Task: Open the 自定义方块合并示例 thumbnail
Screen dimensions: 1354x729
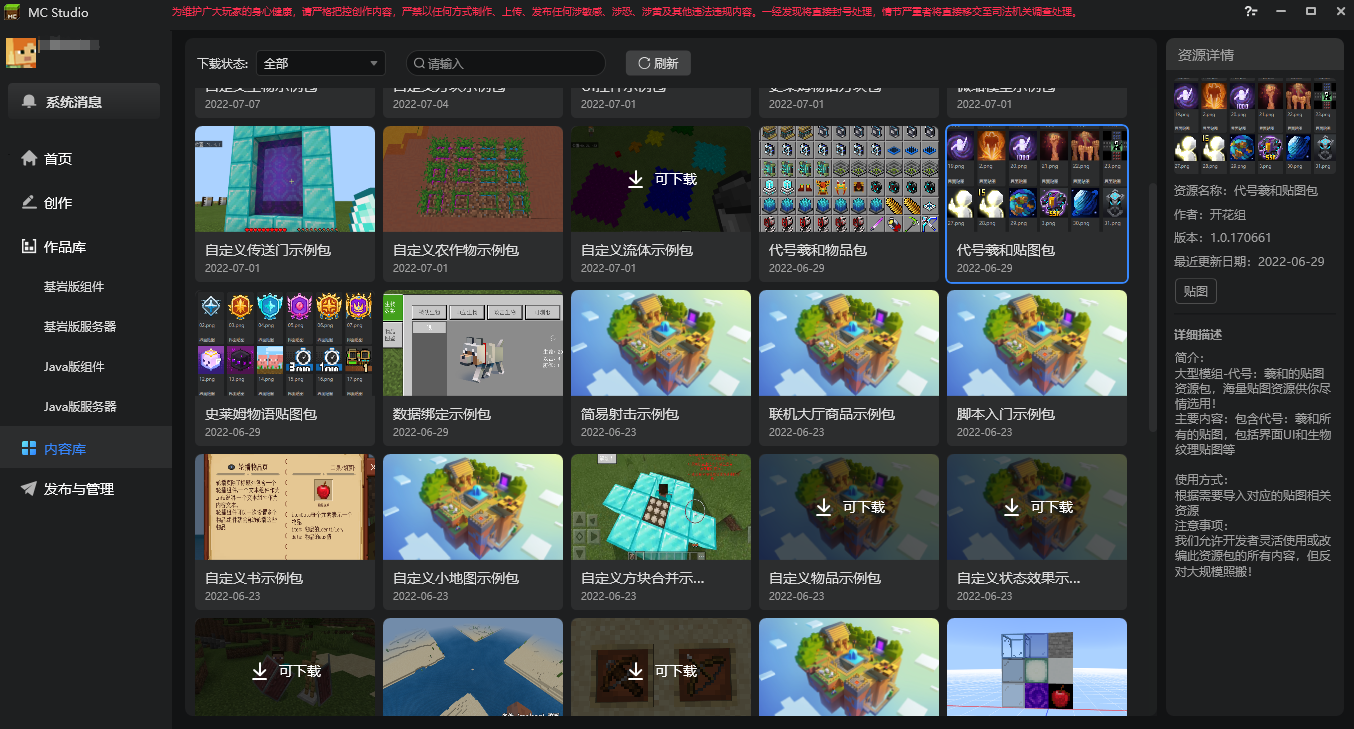Action: pyautogui.click(x=661, y=507)
